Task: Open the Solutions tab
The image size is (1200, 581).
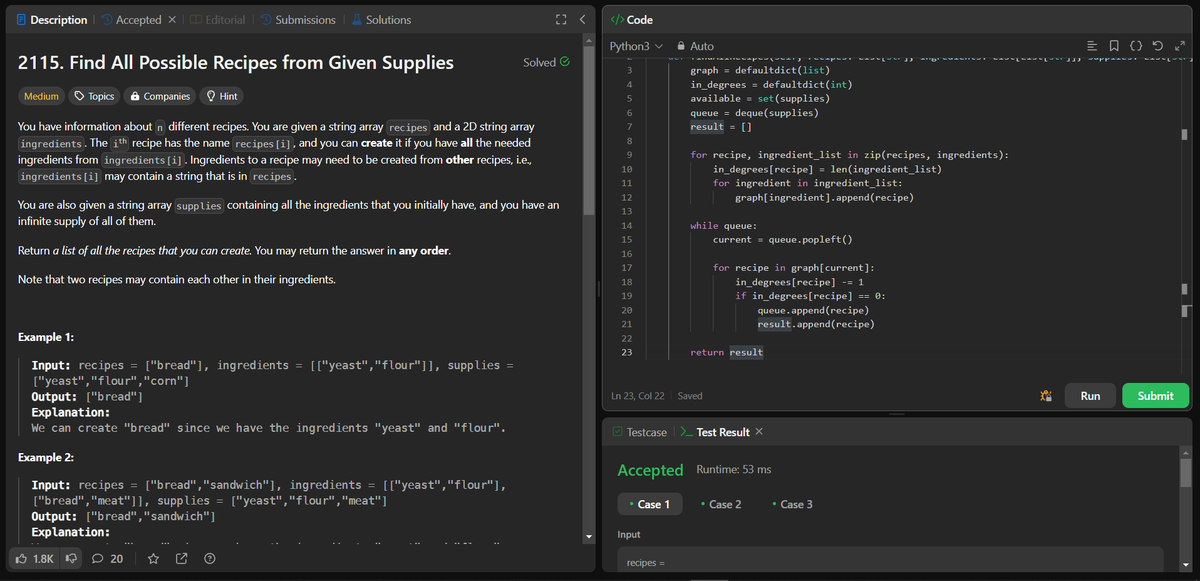Action: tap(381, 20)
